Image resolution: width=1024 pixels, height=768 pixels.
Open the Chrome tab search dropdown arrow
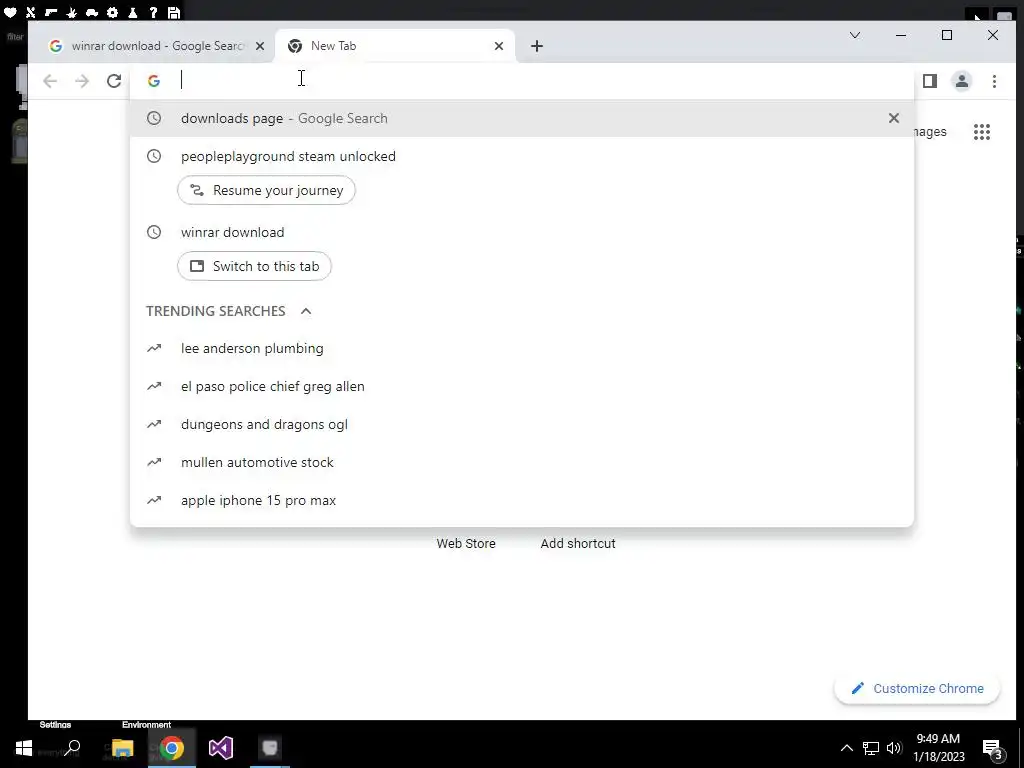tap(855, 35)
